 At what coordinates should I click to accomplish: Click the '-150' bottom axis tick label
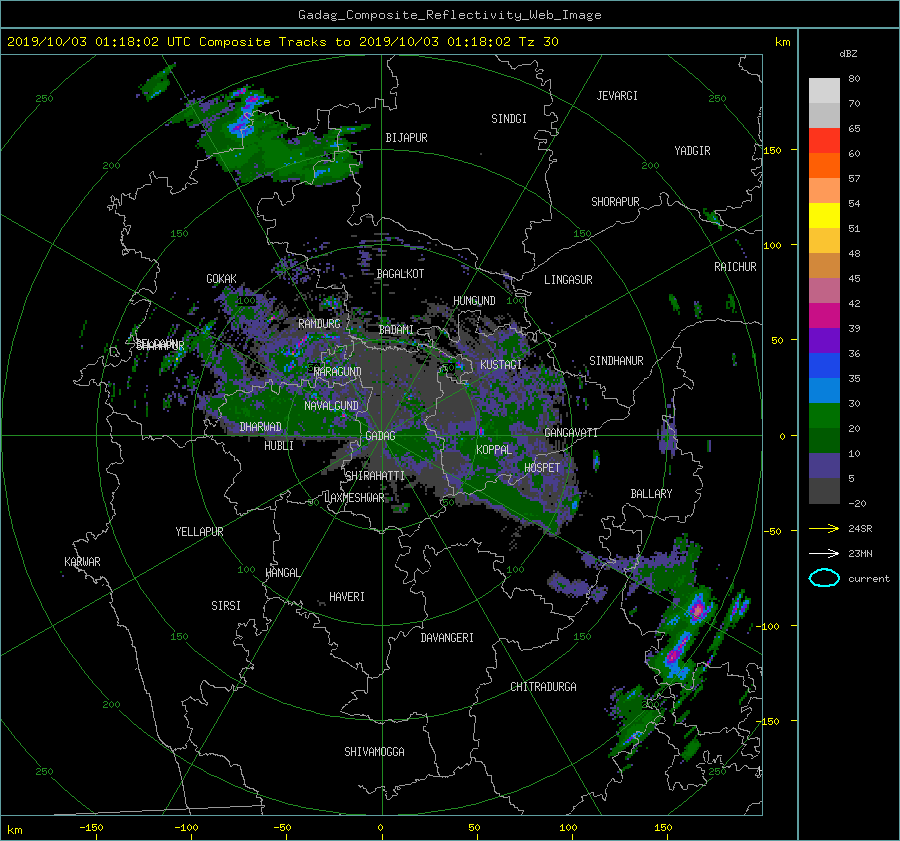pyautogui.click(x=91, y=828)
